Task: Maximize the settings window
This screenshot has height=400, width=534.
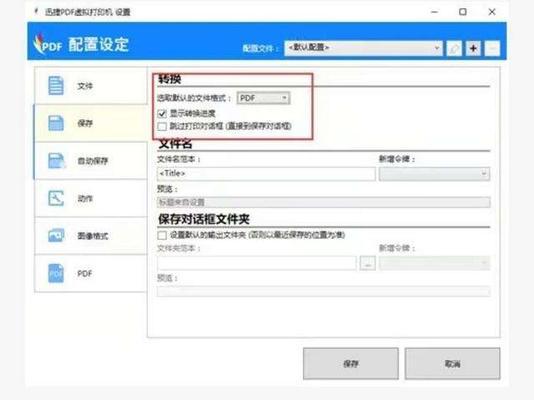Action: pos(463,12)
